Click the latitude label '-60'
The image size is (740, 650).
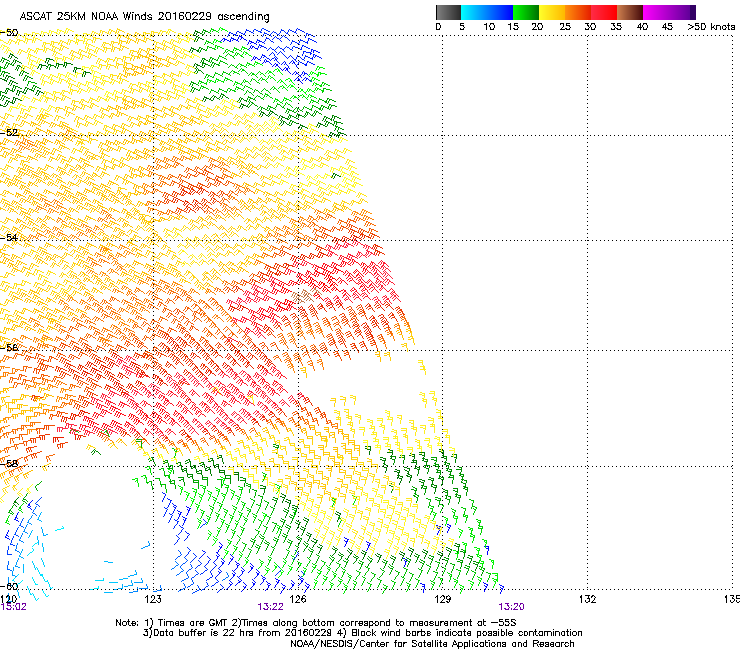9,586
